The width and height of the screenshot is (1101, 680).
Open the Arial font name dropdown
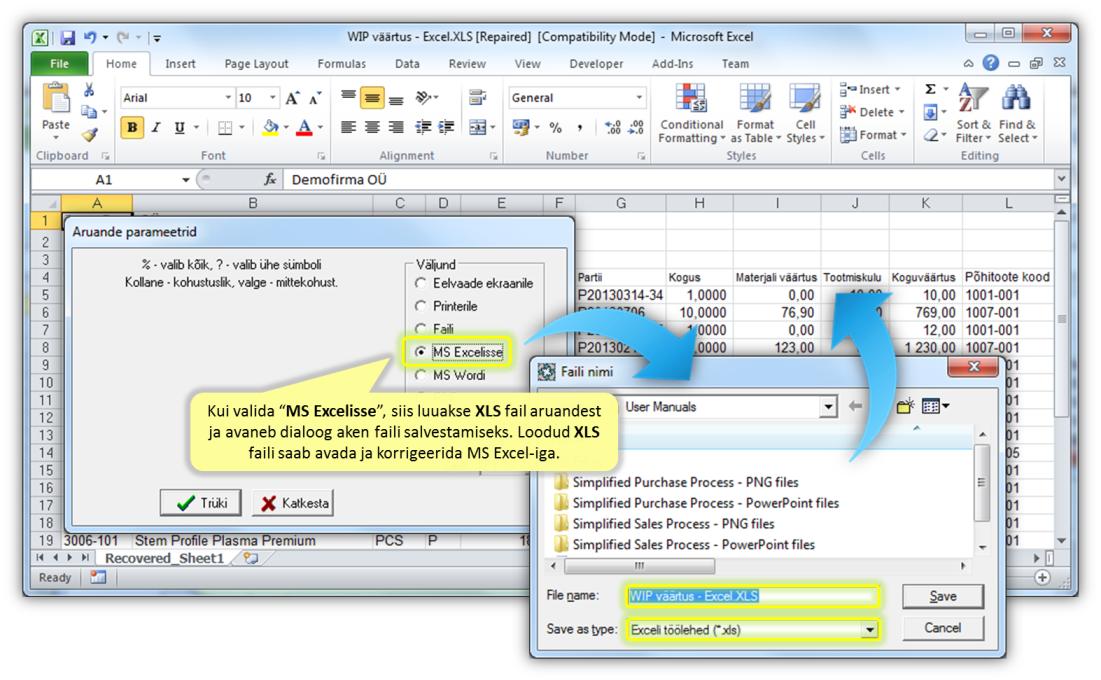[228, 98]
